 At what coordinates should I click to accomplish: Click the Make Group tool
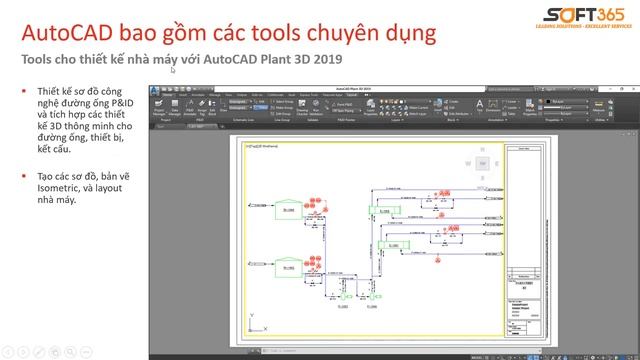coord(282,108)
